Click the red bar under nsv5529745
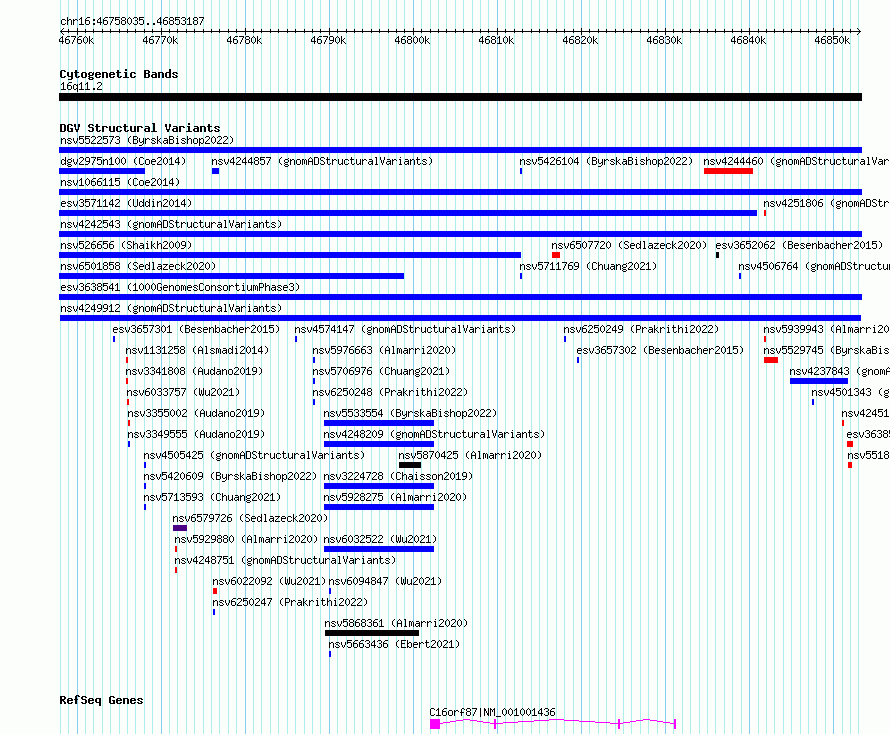 771,360
